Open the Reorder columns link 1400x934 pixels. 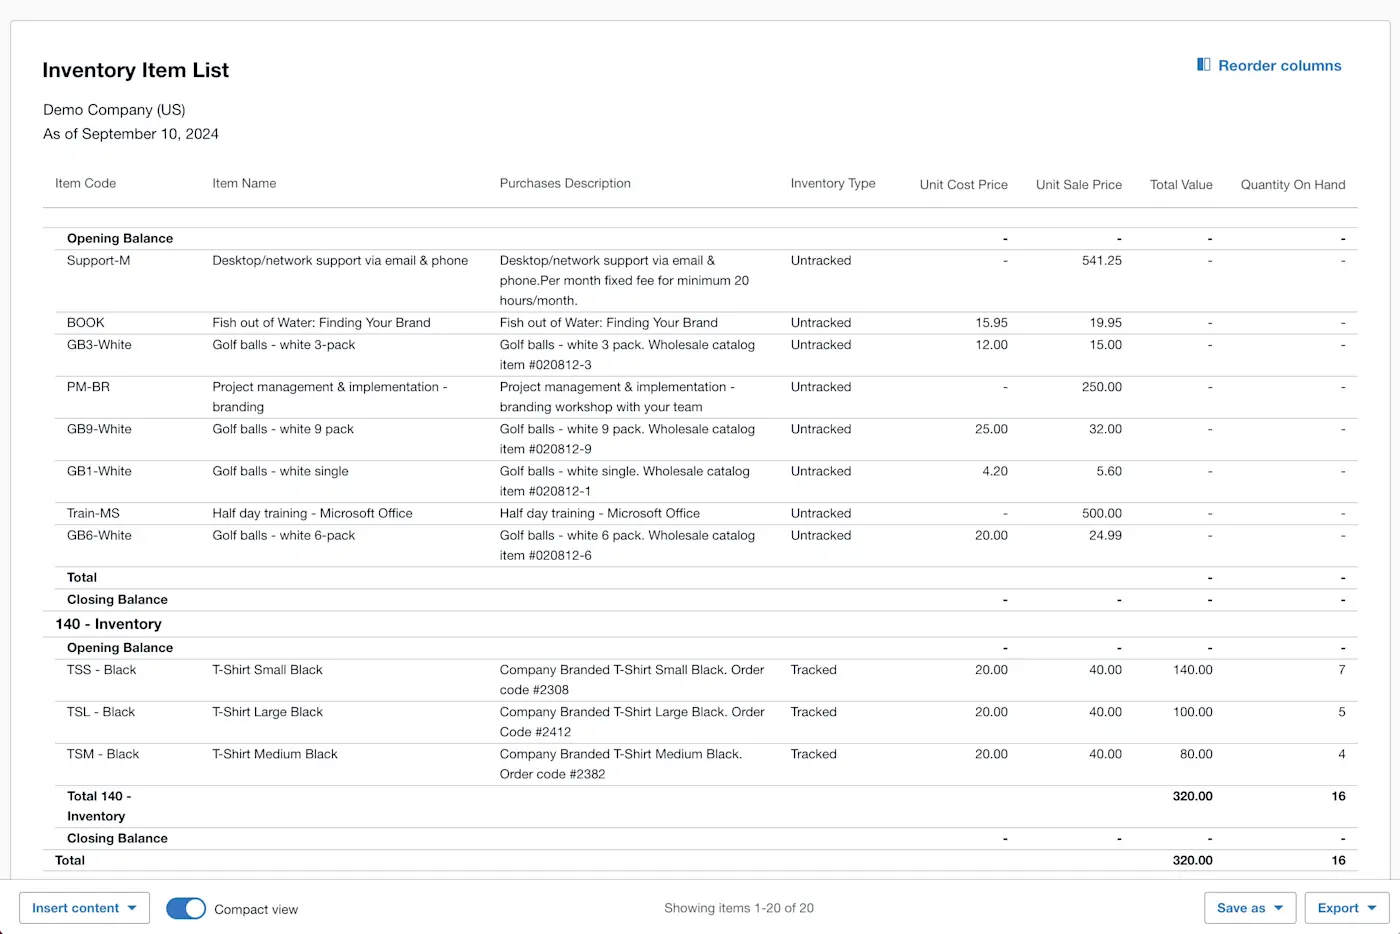coord(1269,65)
